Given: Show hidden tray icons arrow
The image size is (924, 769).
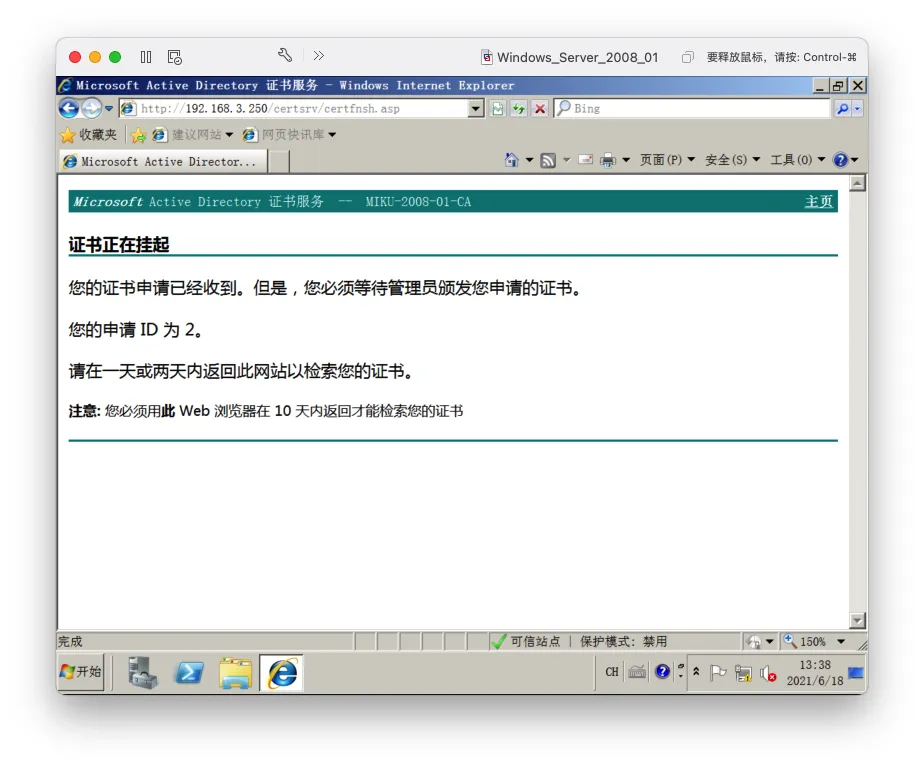Looking at the screenshot, I should pos(696,672).
